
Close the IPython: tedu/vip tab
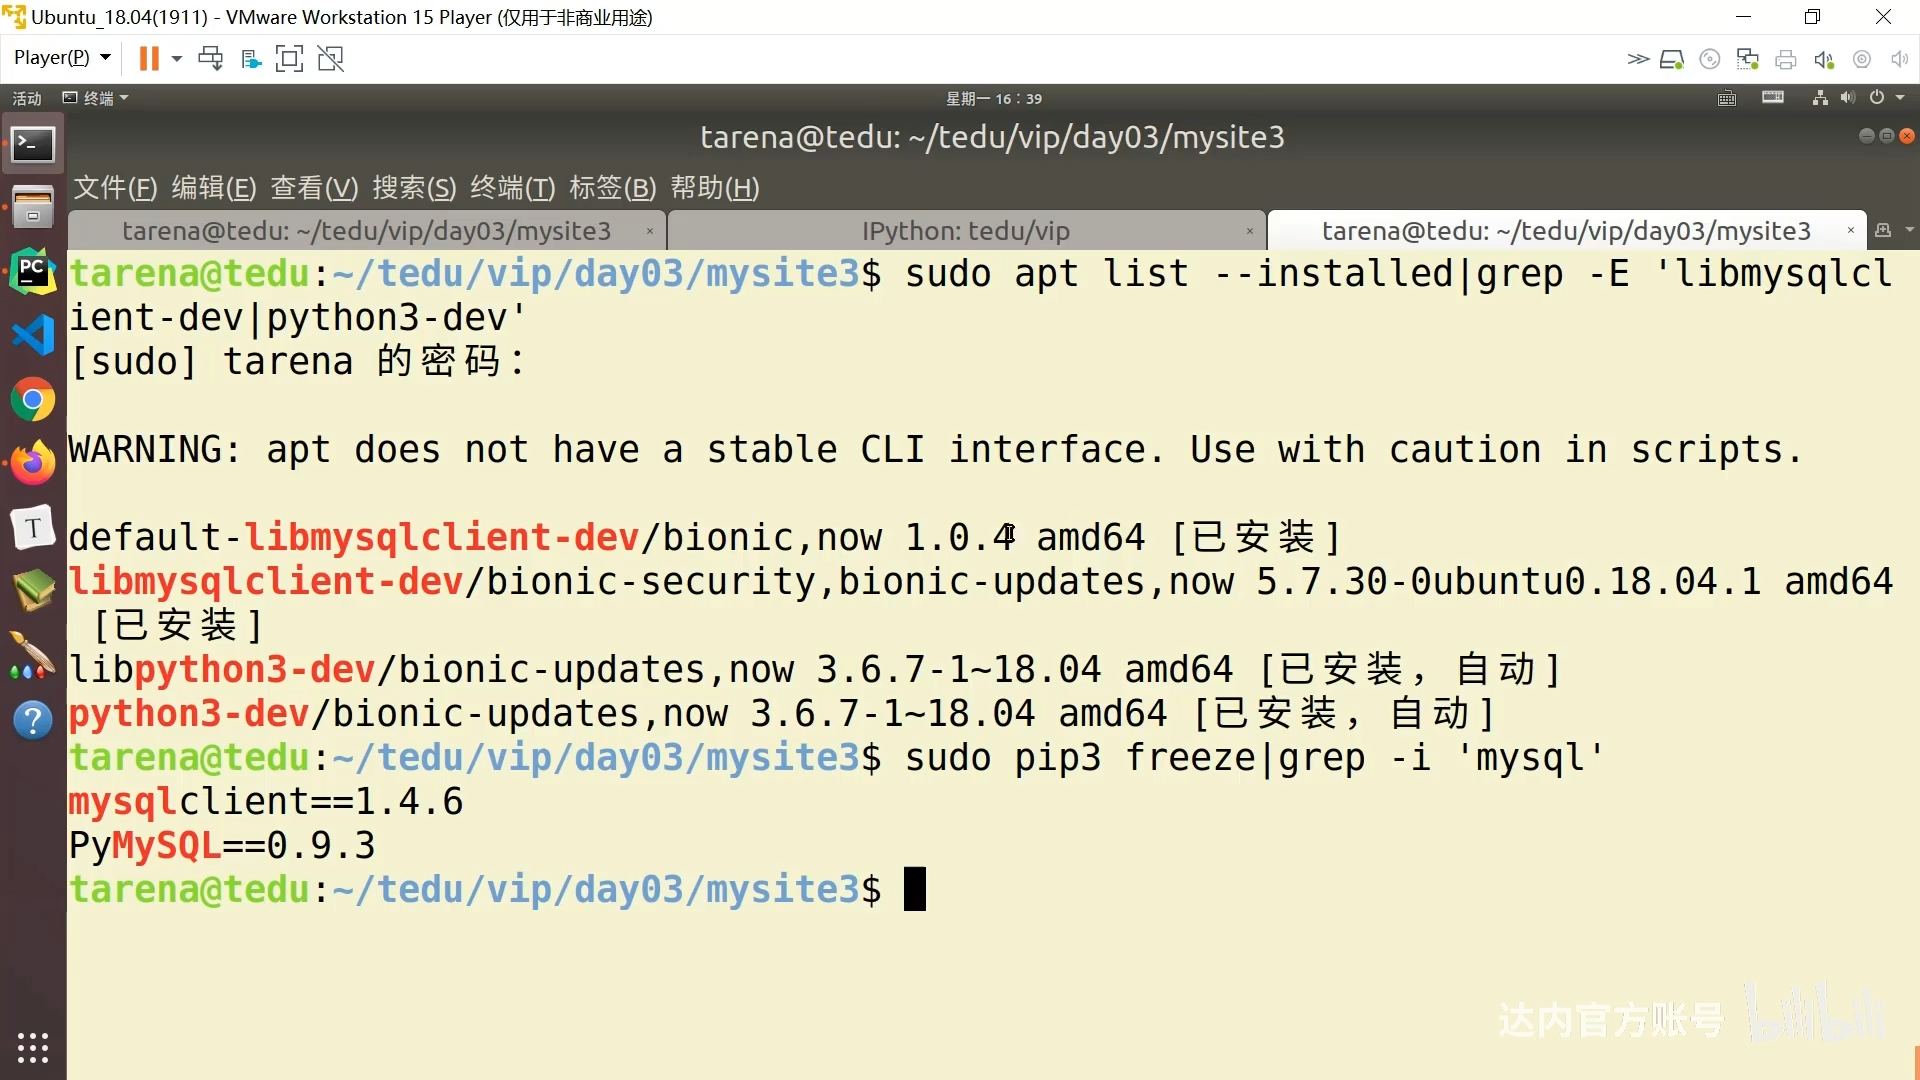pos(1250,231)
